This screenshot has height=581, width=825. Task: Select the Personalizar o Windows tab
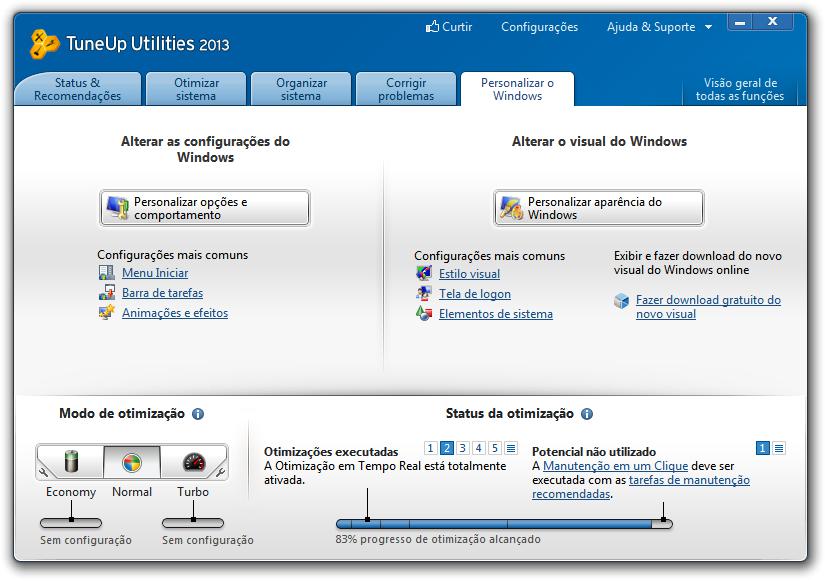[x=517, y=89]
